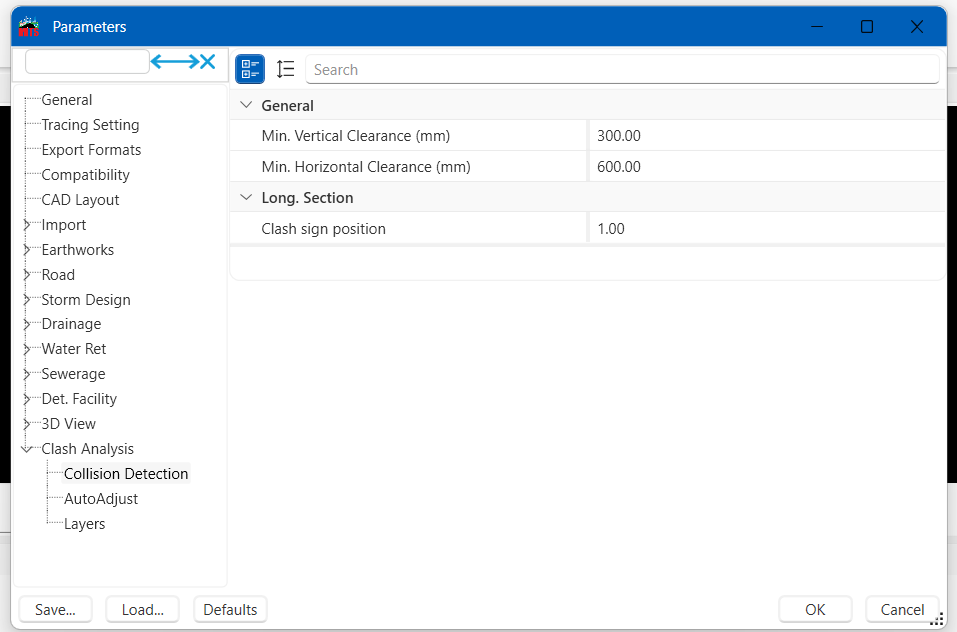Click the tree filter text box
Screen dimensions: 957x632
click(87, 62)
